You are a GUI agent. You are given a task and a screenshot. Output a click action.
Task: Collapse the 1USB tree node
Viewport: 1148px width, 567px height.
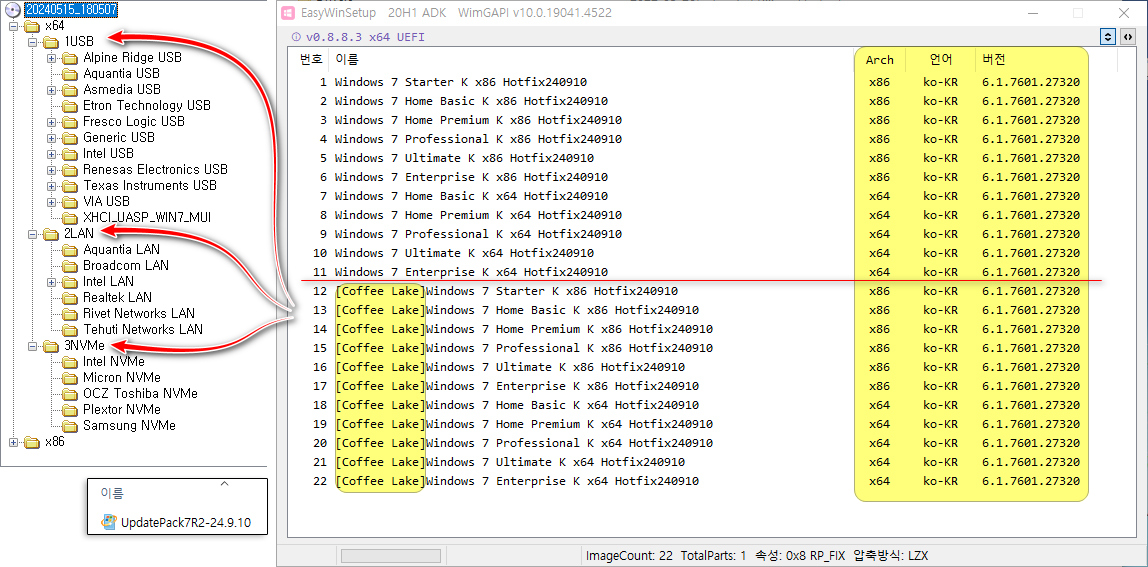(32, 42)
